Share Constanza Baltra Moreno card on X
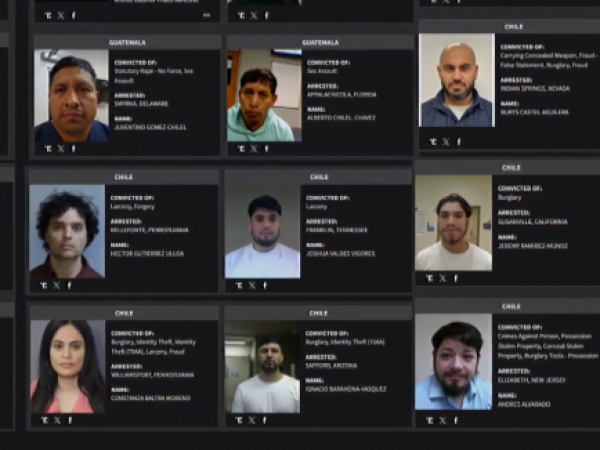 pyautogui.click(x=57, y=420)
